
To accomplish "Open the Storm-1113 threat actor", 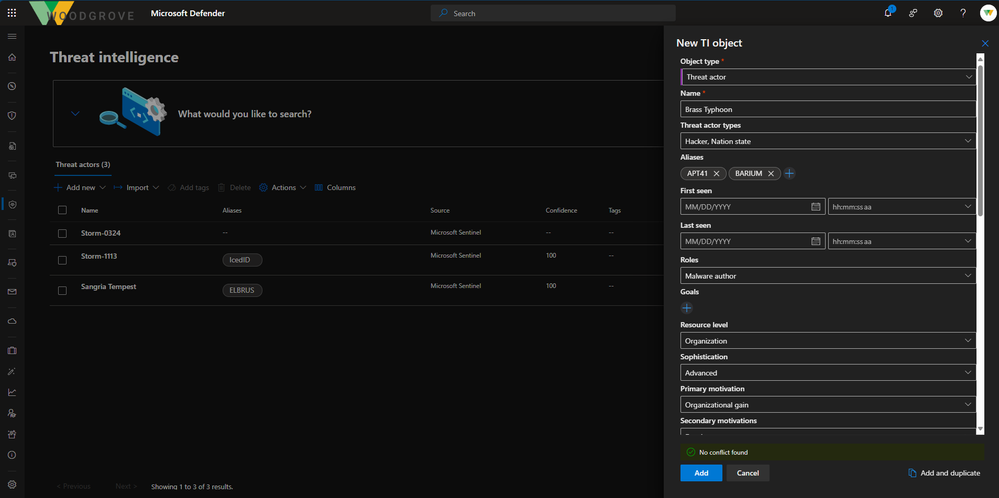I will pos(99,256).
